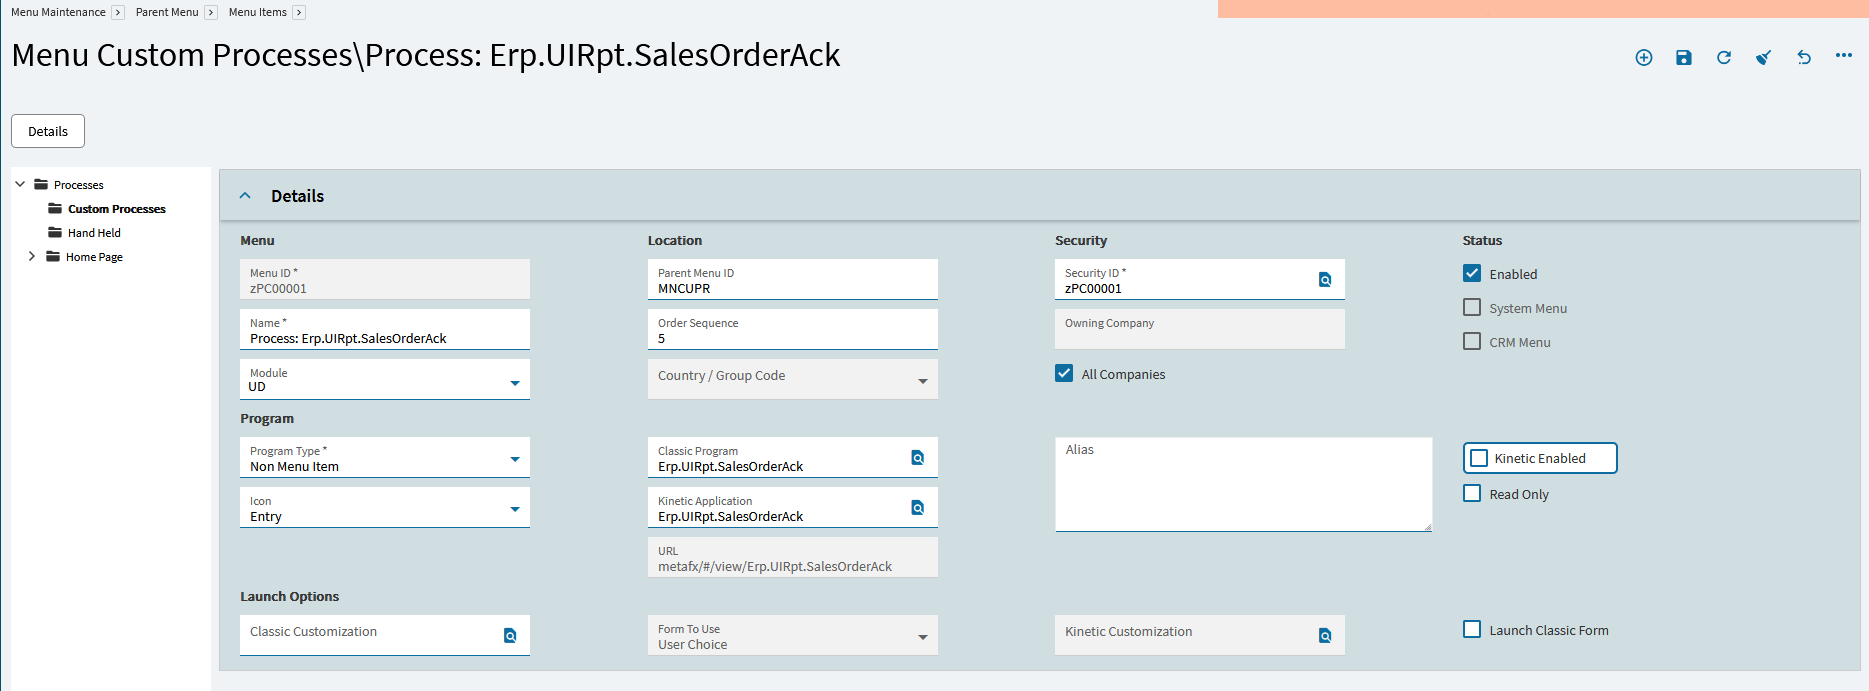1869x691 pixels.
Task: Clear the form with the broom icon
Action: click(x=1764, y=58)
